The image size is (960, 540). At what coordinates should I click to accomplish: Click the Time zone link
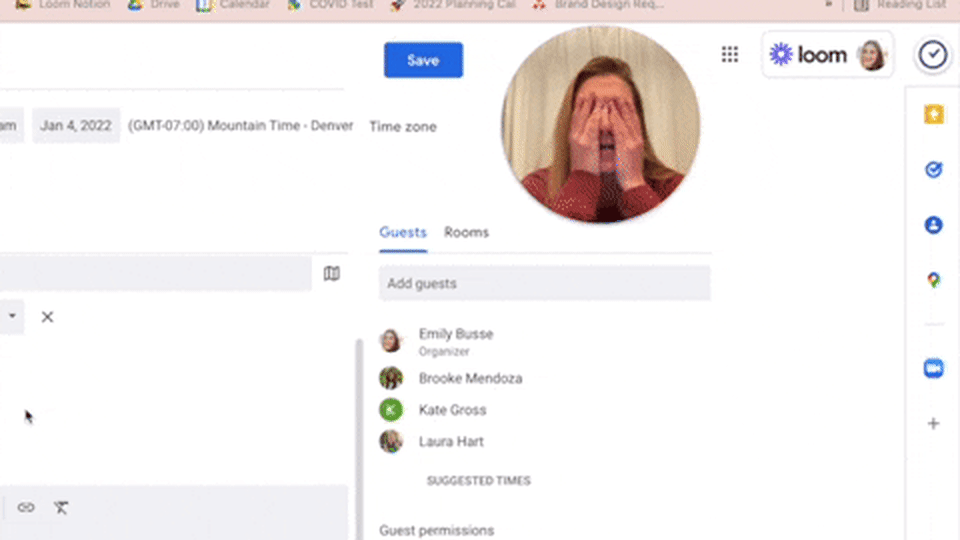coord(402,127)
